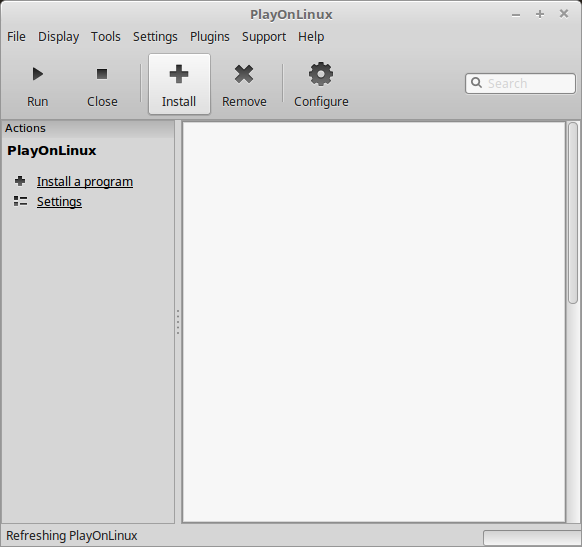
Task: Open the Support menu
Action: pos(264,37)
